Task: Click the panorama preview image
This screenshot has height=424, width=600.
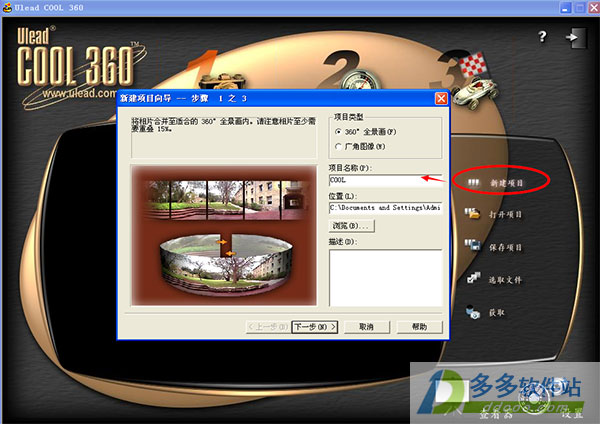Action: point(224,236)
